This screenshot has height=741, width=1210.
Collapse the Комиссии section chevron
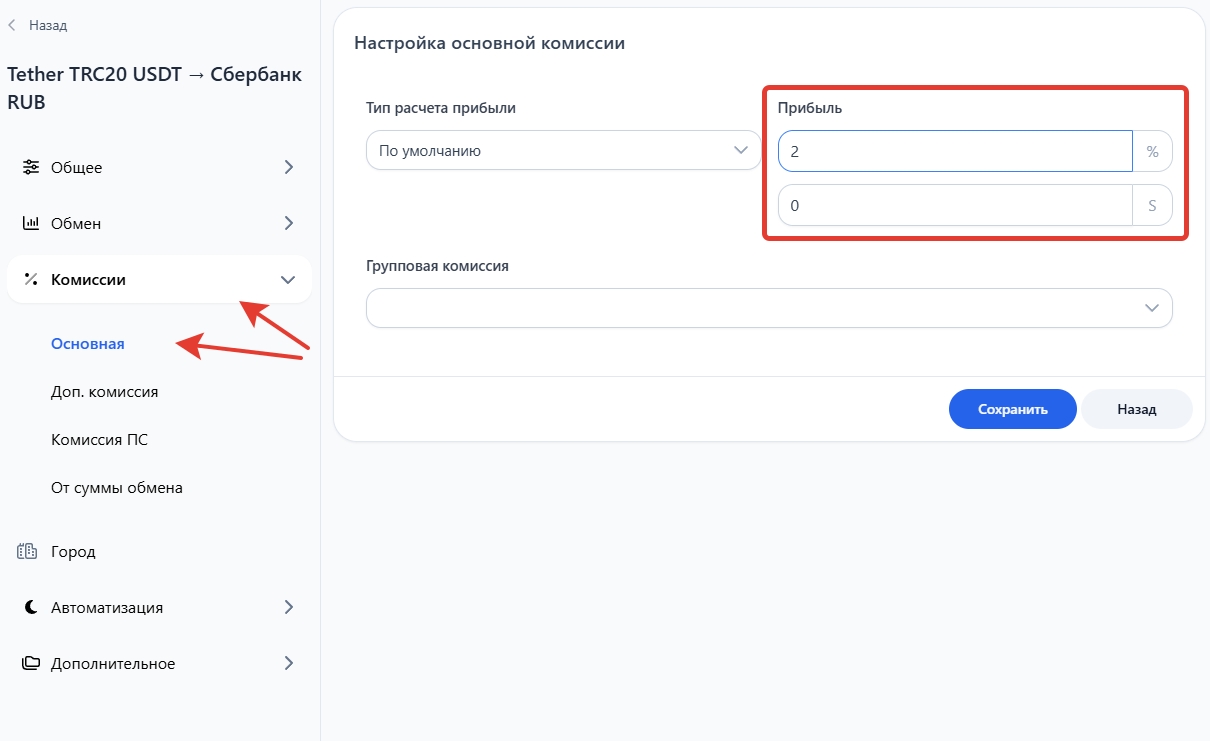[x=288, y=280]
